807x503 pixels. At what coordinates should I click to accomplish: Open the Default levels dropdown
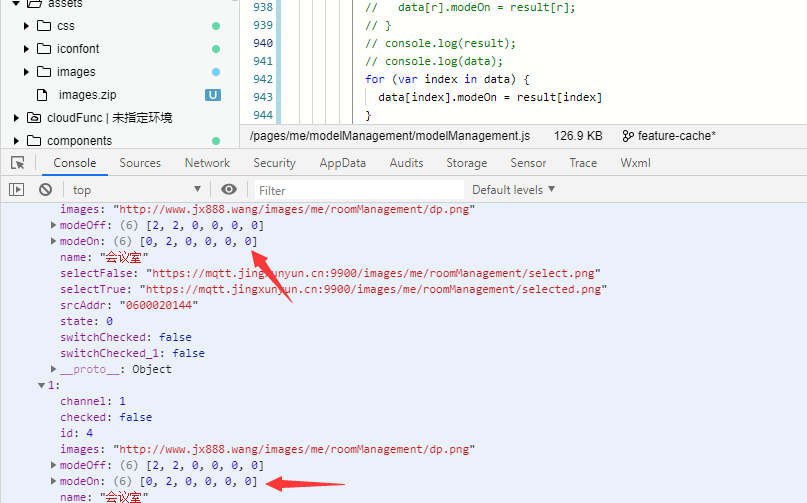tap(514, 189)
